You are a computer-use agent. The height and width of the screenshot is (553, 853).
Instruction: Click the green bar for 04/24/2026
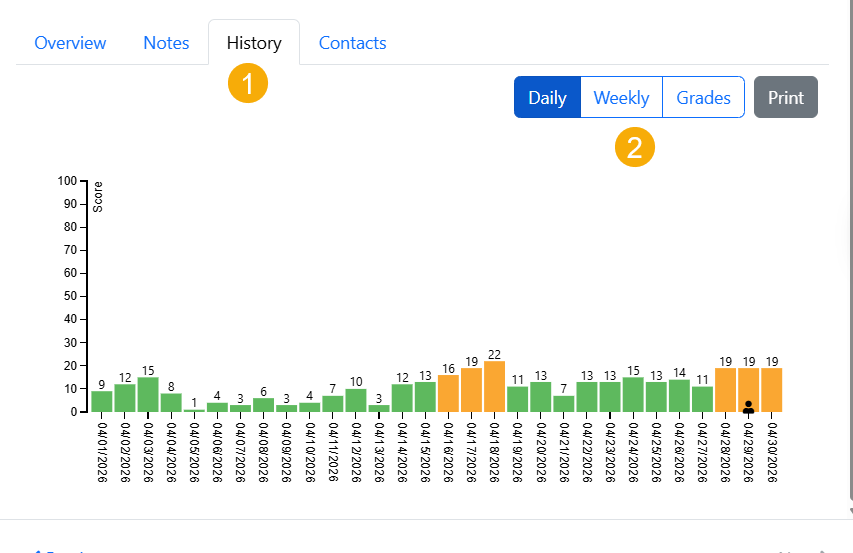(633, 395)
